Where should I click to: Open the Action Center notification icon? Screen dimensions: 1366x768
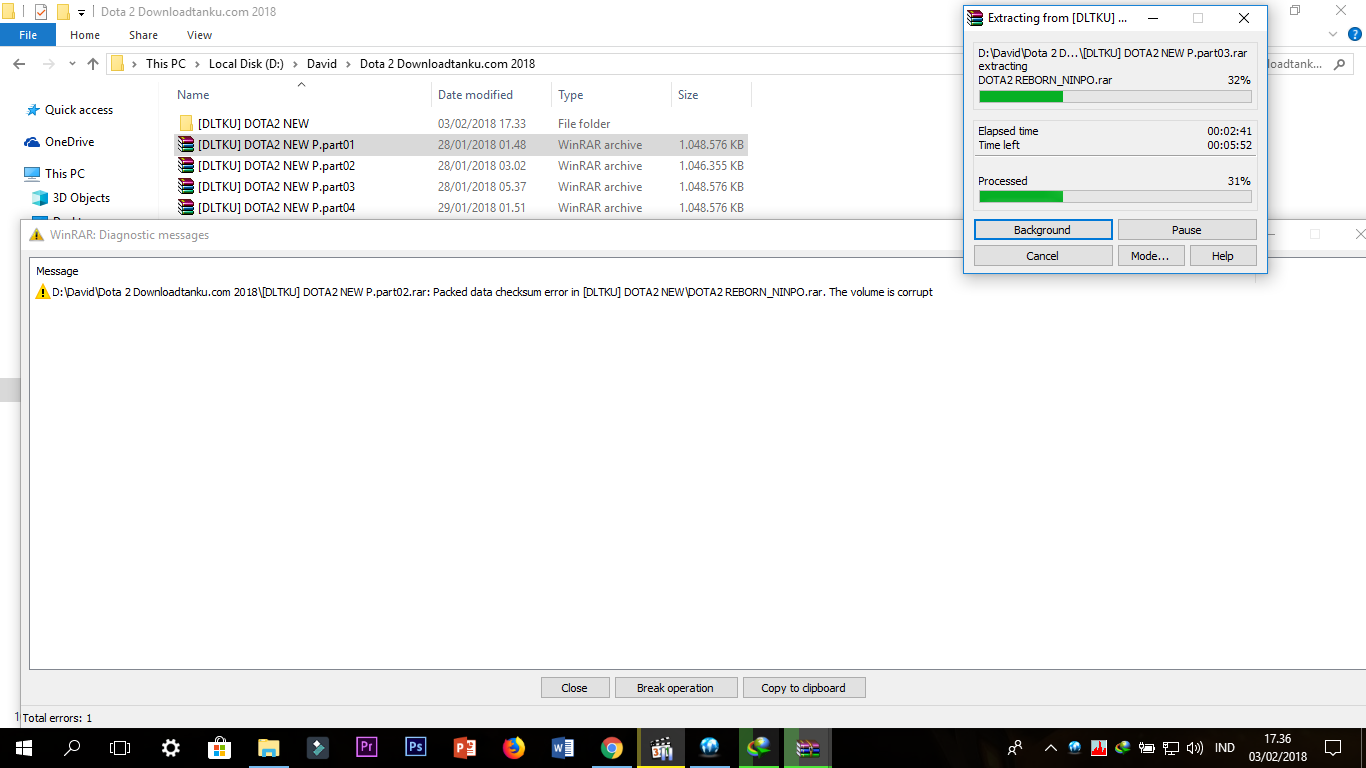coord(1333,748)
